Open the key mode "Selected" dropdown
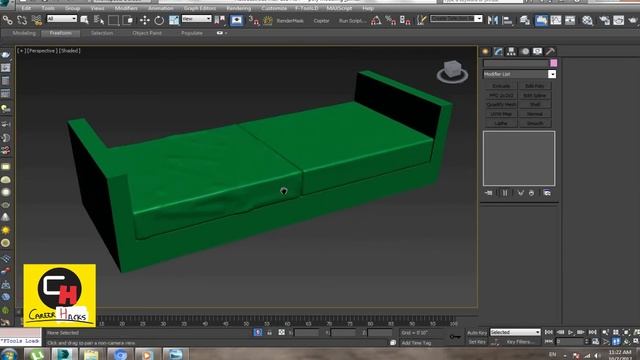 click(x=515, y=332)
